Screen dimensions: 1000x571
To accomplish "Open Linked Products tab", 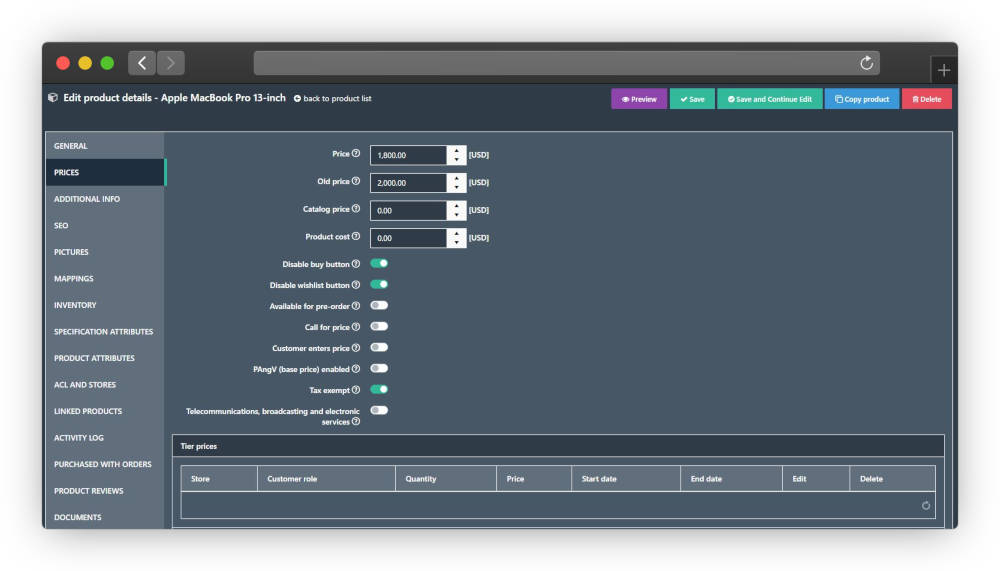I will [105, 412].
